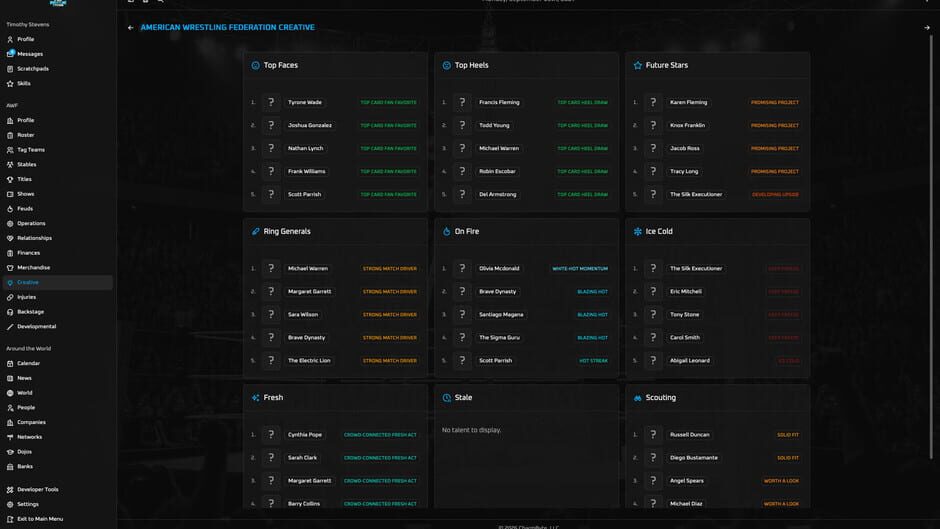
Task: Open Titles section
Action: tap(24, 179)
